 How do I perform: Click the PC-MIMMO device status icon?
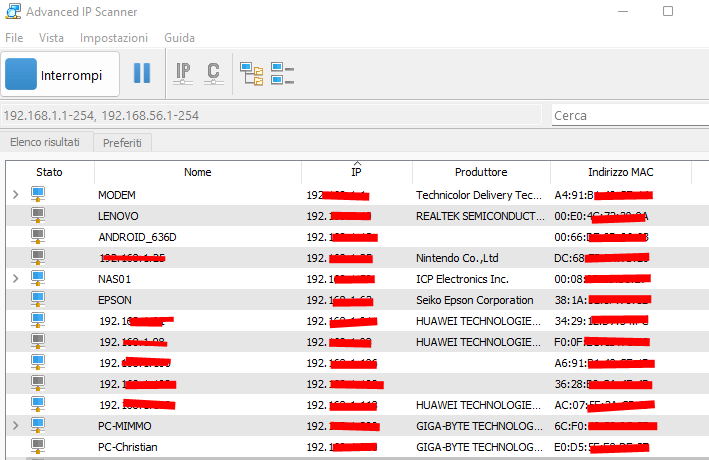point(38,425)
